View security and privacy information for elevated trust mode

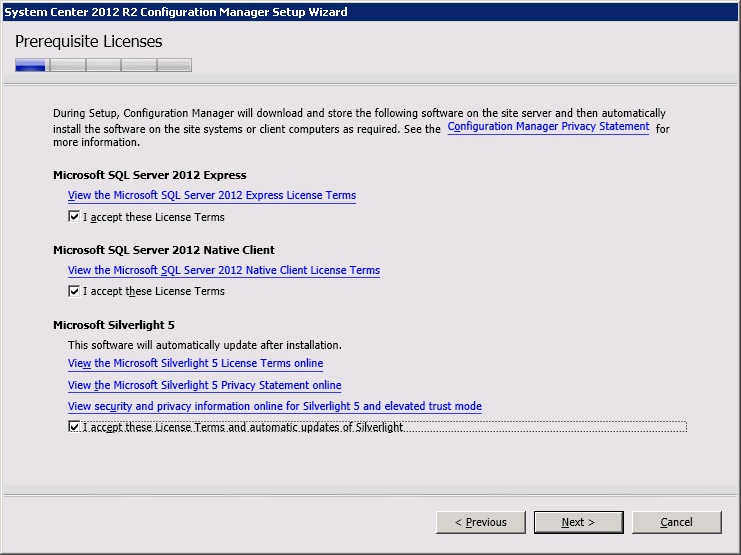coord(274,406)
